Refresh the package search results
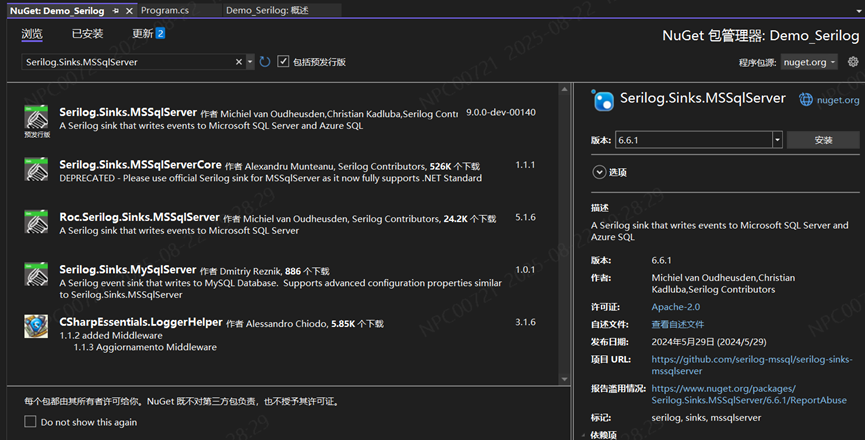Image resolution: width=865 pixels, height=440 pixels. tap(265, 62)
